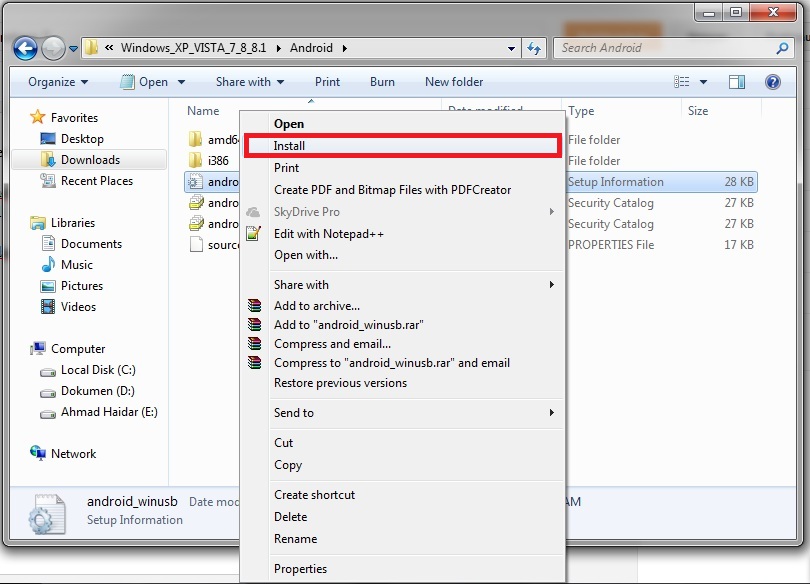The width and height of the screenshot is (810, 584).
Task: Click the Forward navigation arrow
Action: (53, 49)
